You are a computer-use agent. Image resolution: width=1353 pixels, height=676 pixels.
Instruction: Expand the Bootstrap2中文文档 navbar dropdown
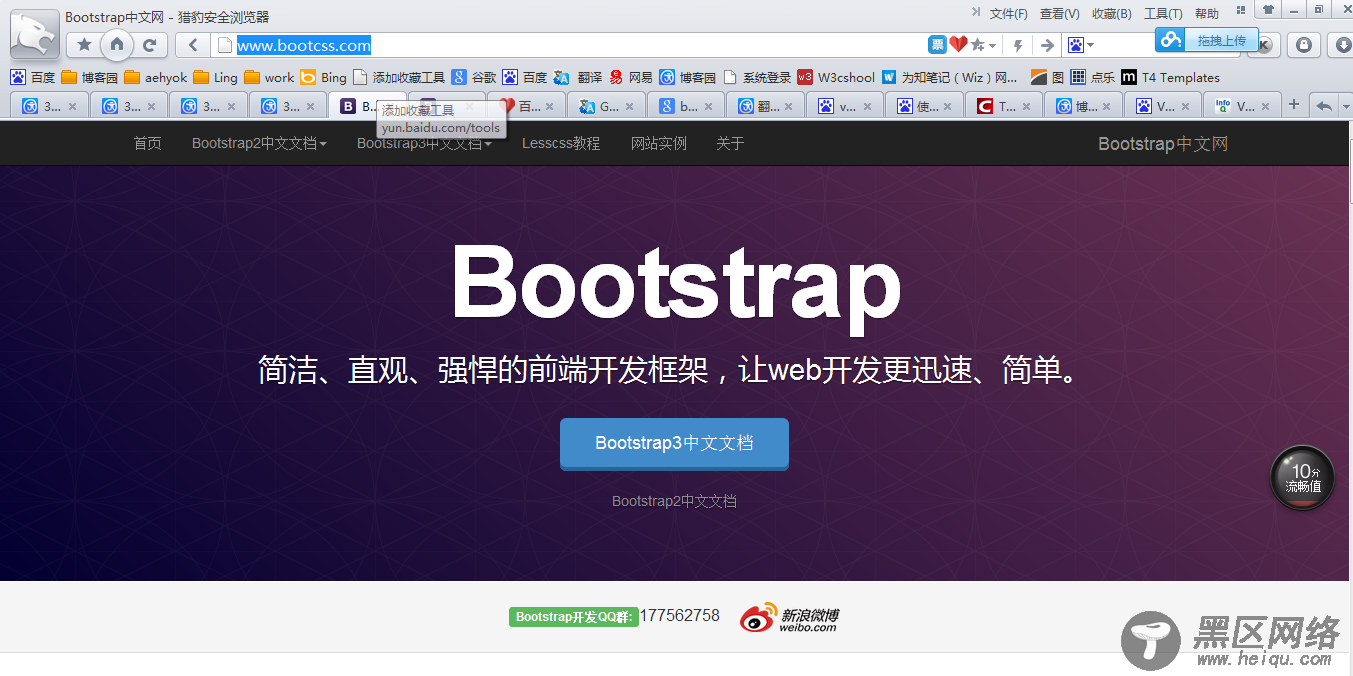click(x=259, y=143)
